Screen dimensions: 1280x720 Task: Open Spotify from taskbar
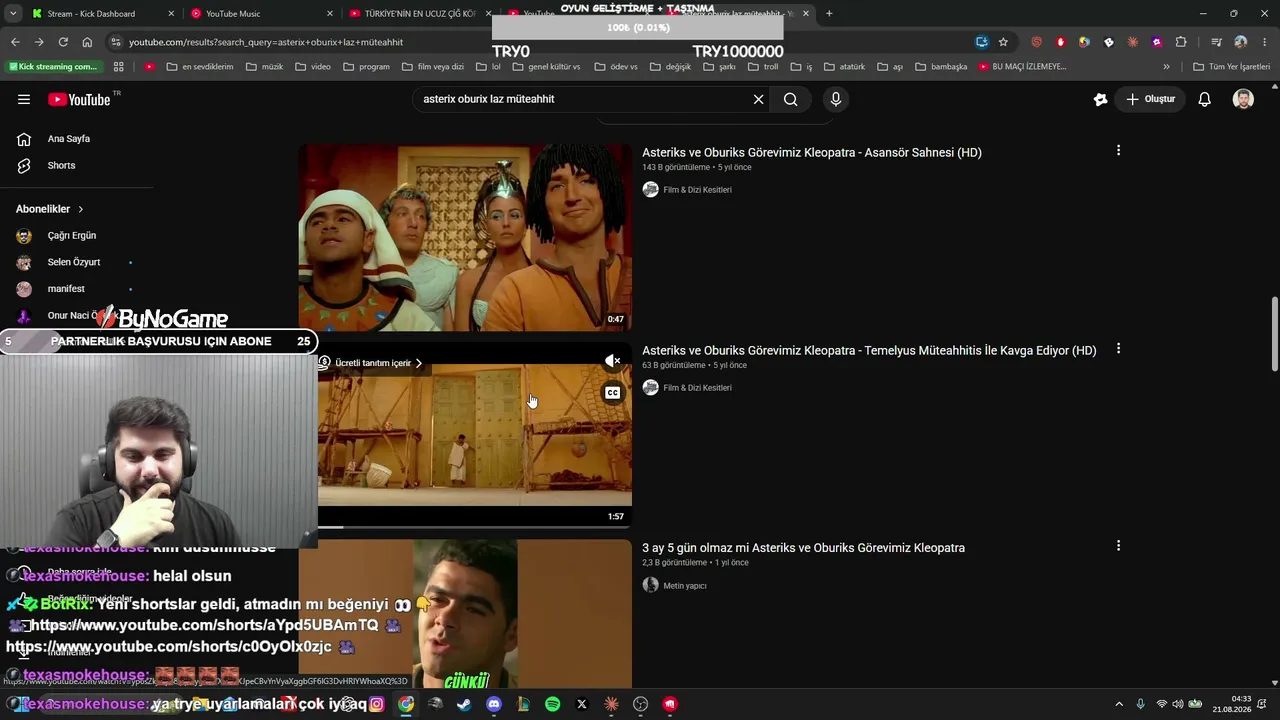coord(552,704)
